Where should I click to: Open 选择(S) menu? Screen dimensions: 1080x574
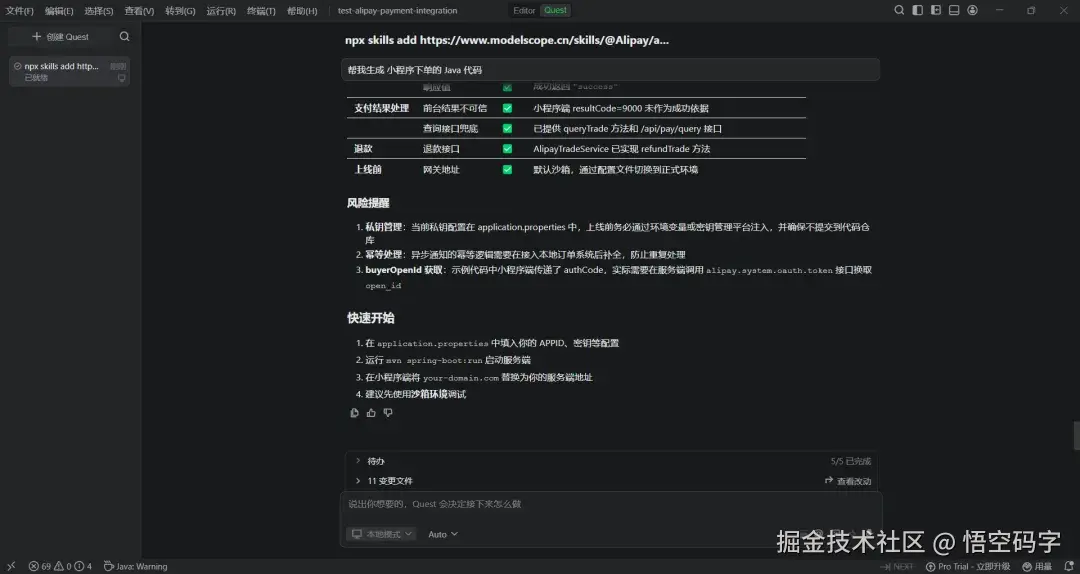click(x=98, y=11)
